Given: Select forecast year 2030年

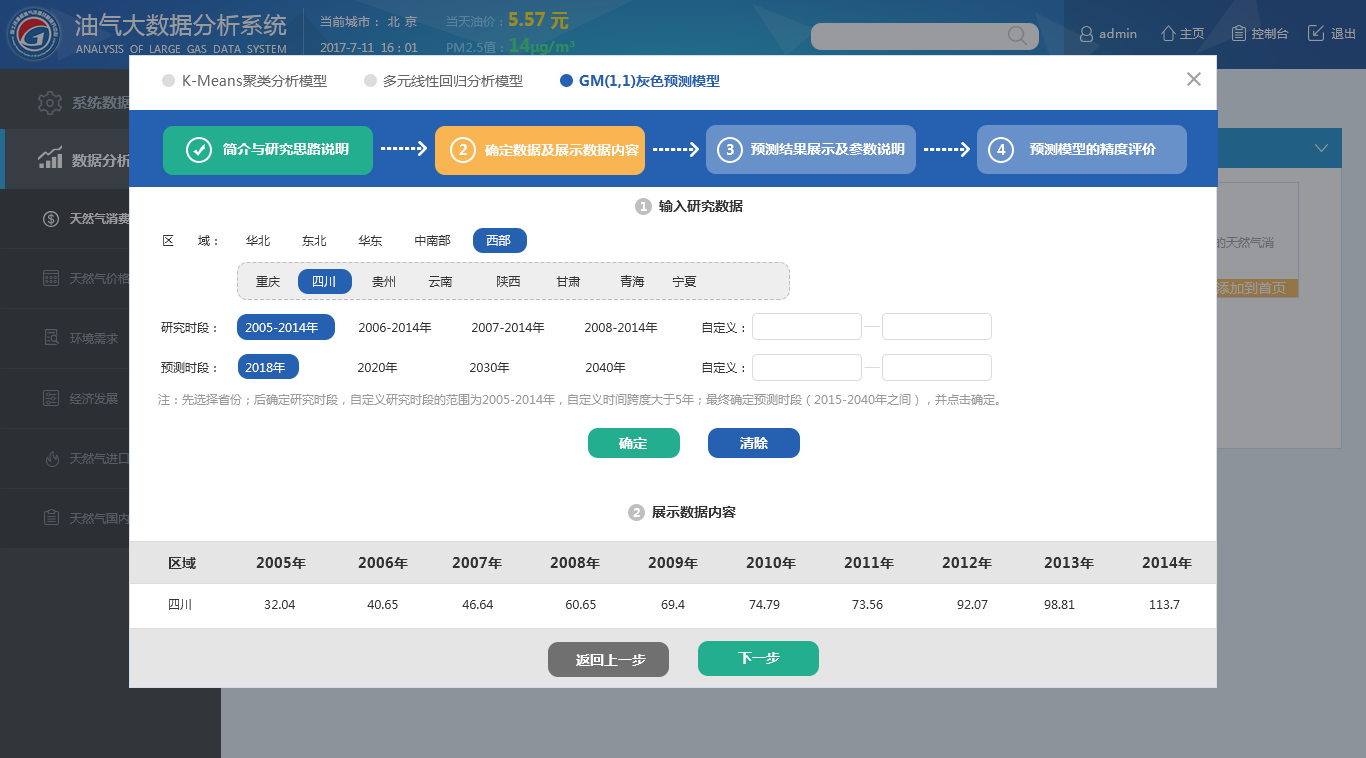Looking at the screenshot, I should coord(489,367).
